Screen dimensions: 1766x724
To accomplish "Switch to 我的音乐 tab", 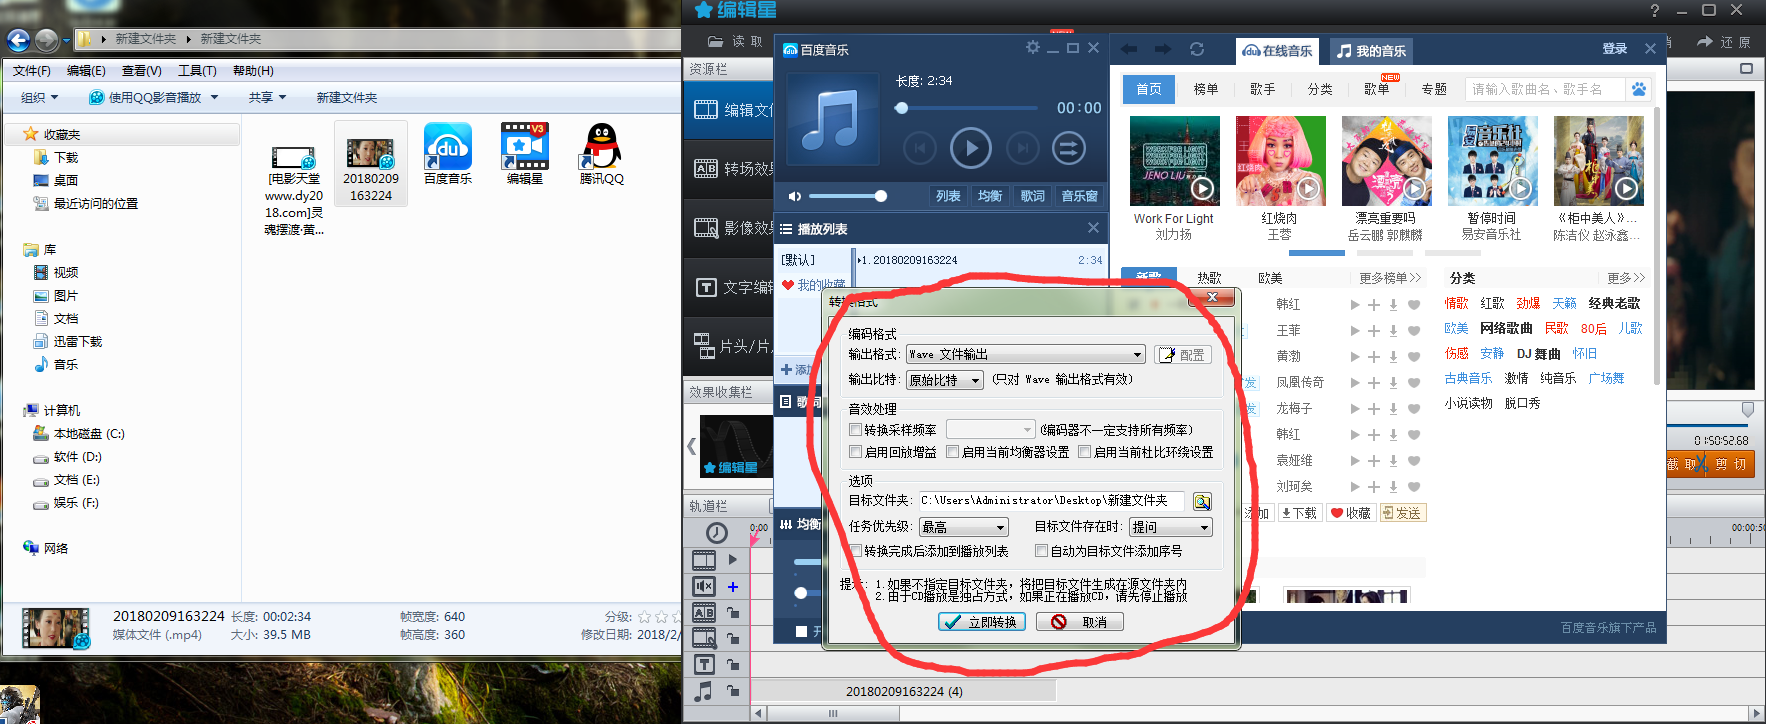I will point(1371,51).
